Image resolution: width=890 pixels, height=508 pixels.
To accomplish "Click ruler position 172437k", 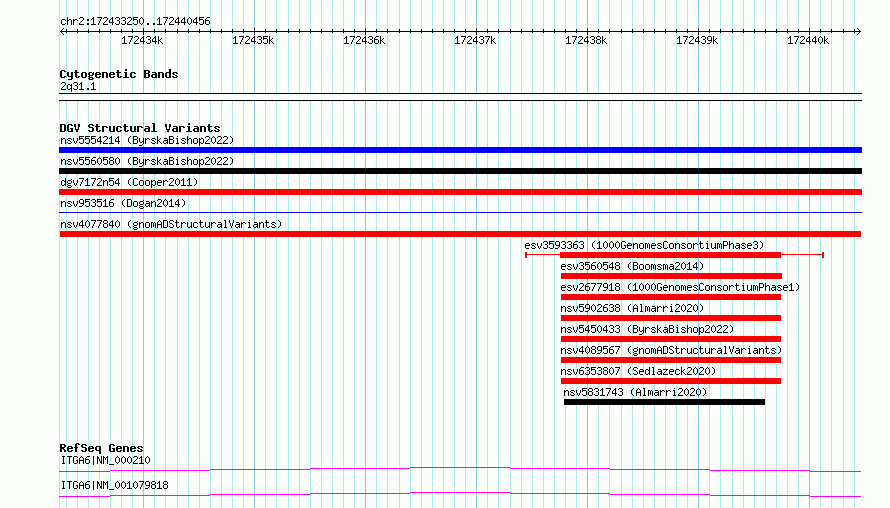I will coord(475,40).
